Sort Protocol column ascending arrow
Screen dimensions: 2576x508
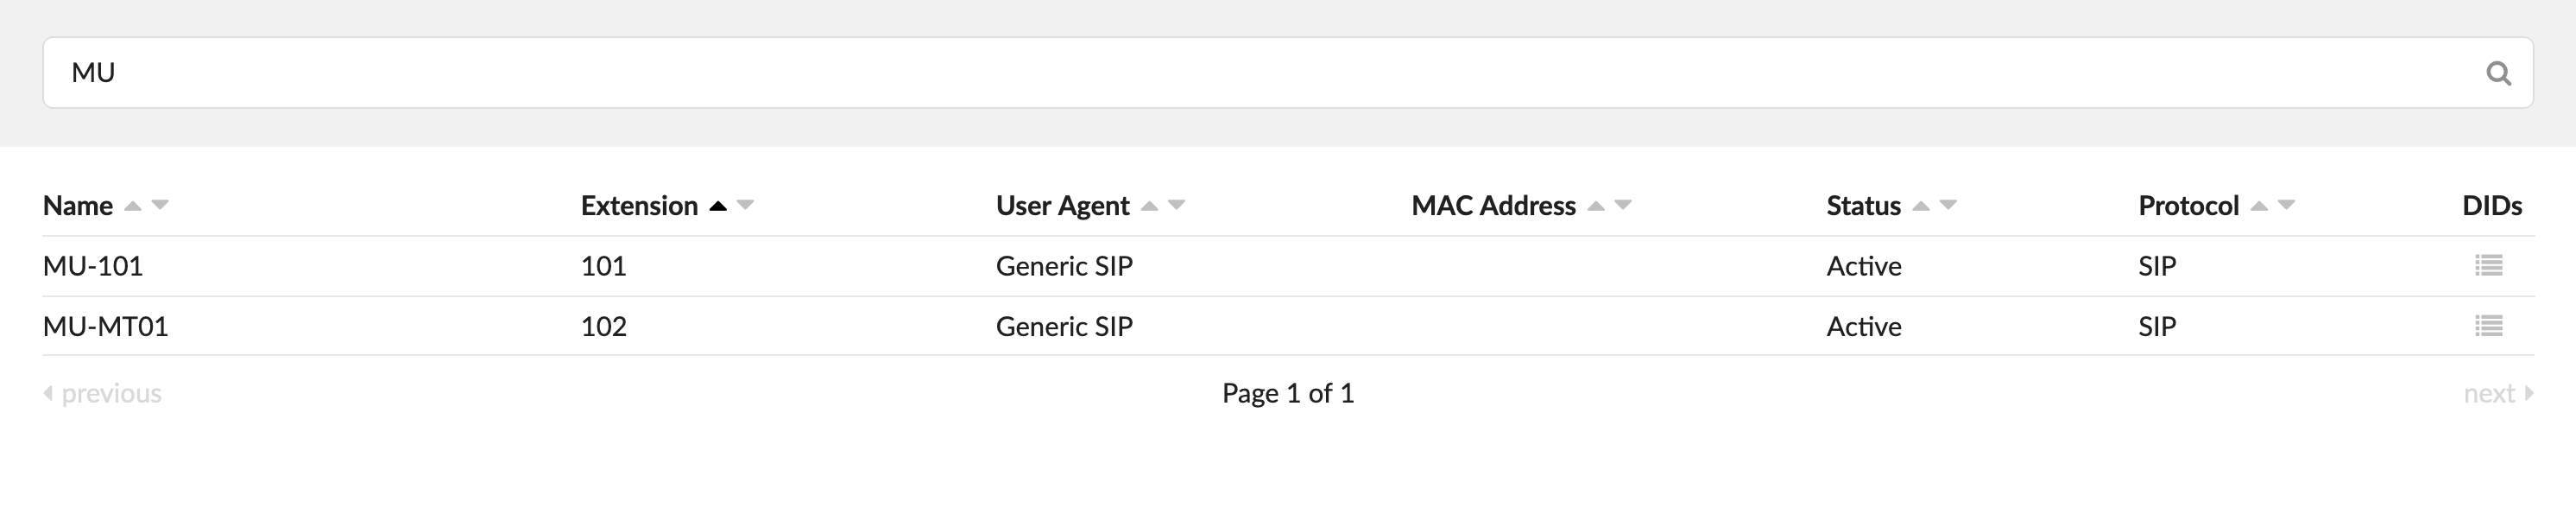2258,206
